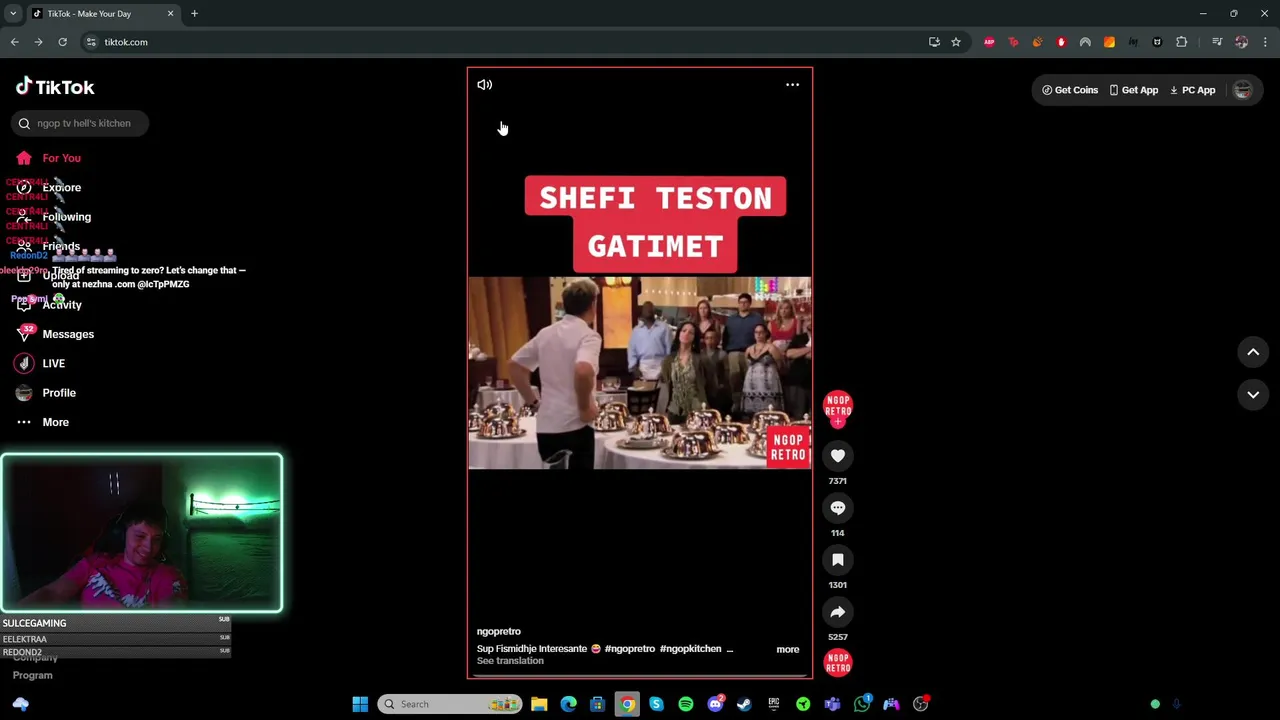Open WhatsApp from the taskbar

(x=862, y=704)
